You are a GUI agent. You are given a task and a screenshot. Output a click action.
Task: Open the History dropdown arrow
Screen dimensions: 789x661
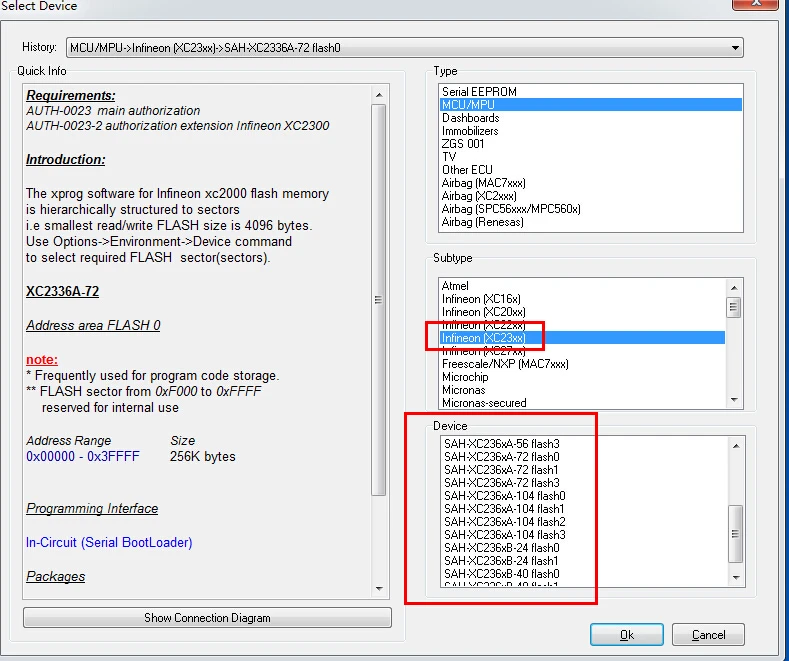(x=735, y=48)
